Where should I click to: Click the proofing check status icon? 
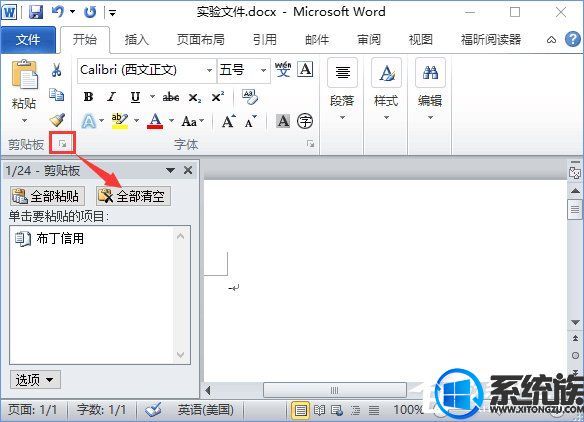[153, 410]
